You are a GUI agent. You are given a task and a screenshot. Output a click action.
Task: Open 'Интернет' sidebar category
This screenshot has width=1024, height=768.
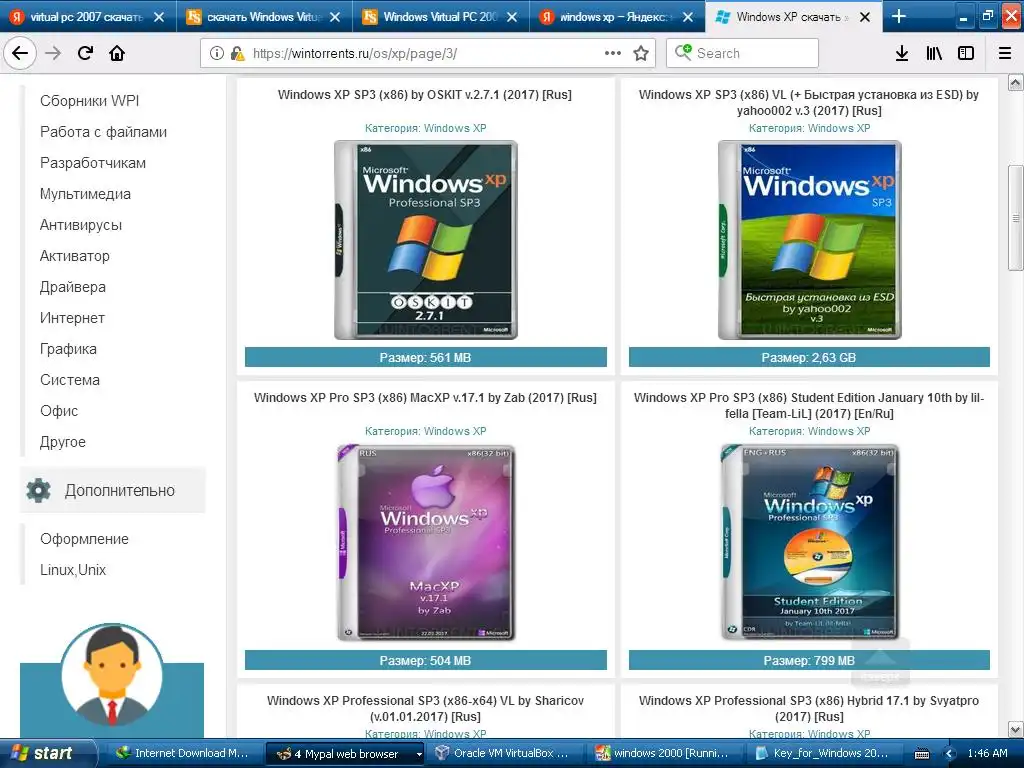click(72, 318)
